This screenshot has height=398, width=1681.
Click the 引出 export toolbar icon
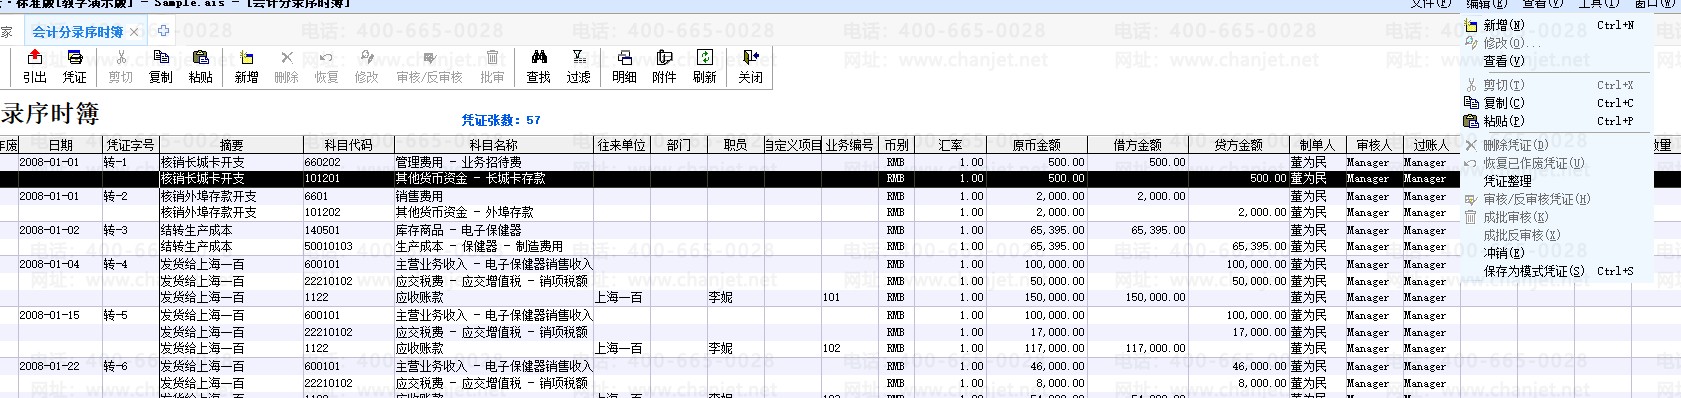coord(34,66)
